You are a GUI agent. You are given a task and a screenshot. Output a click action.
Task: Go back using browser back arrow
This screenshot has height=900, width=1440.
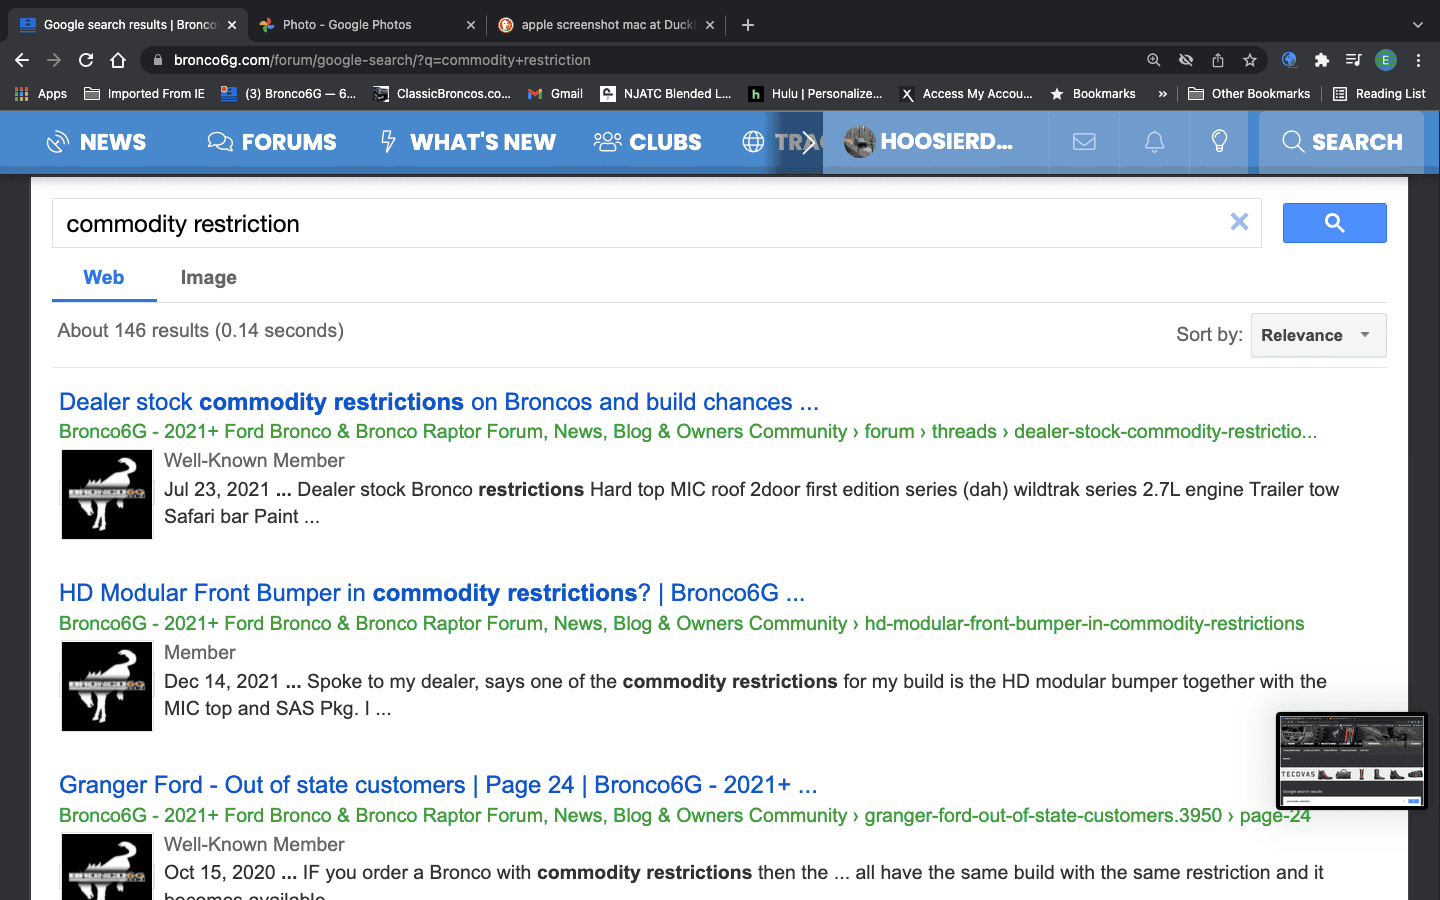tap(22, 60)
